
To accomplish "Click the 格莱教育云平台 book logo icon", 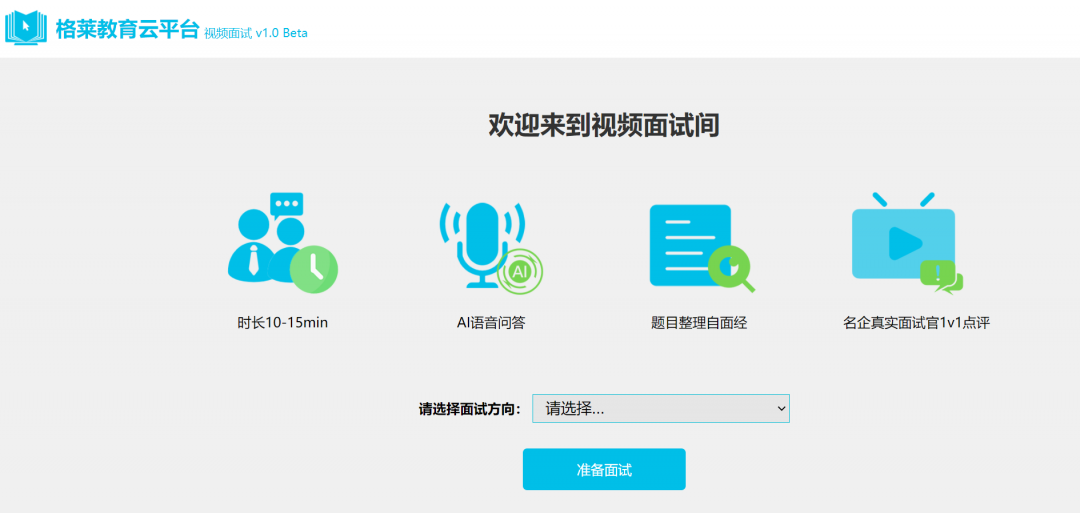I will click(26, 28).
